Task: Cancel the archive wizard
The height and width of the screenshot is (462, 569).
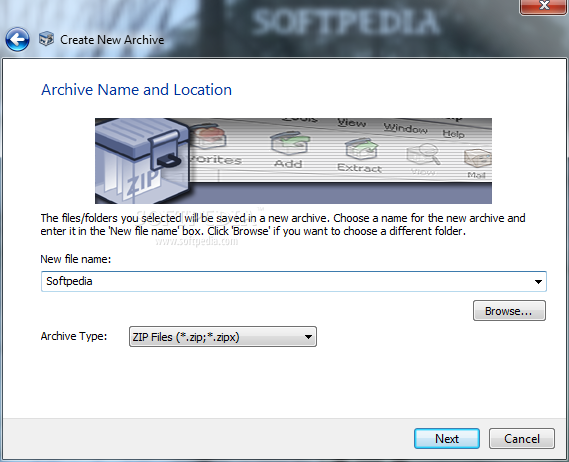Action: pos(521,438)
